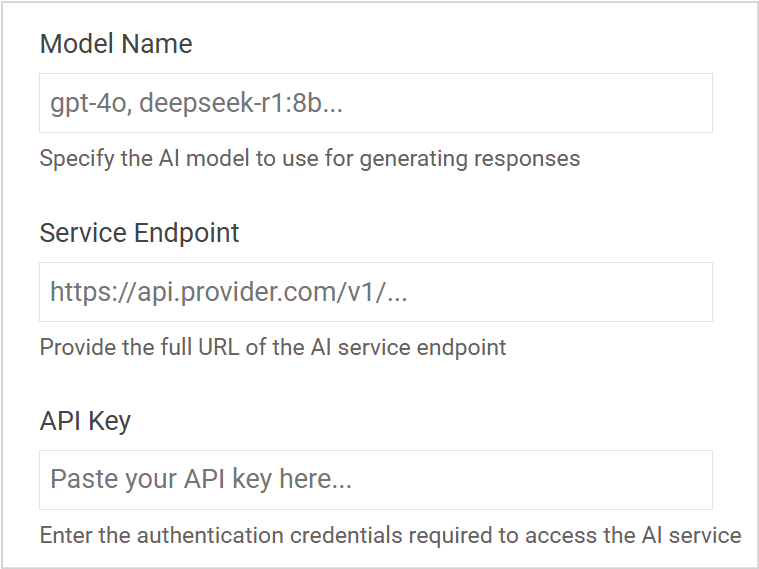Click the "Paste your API key here..." placeholder
The height and width of the screenshot is (569, 759).
[x=201, y=480]
